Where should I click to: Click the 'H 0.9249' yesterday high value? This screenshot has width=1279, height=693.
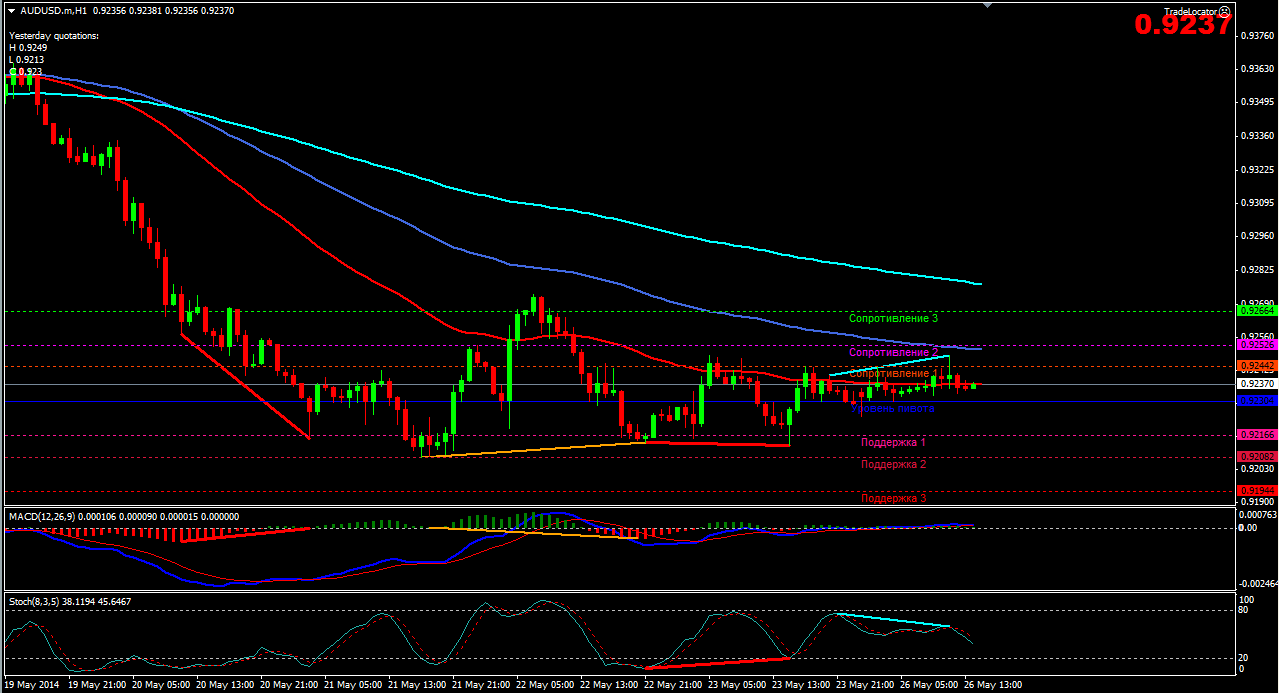pos(28,47)
